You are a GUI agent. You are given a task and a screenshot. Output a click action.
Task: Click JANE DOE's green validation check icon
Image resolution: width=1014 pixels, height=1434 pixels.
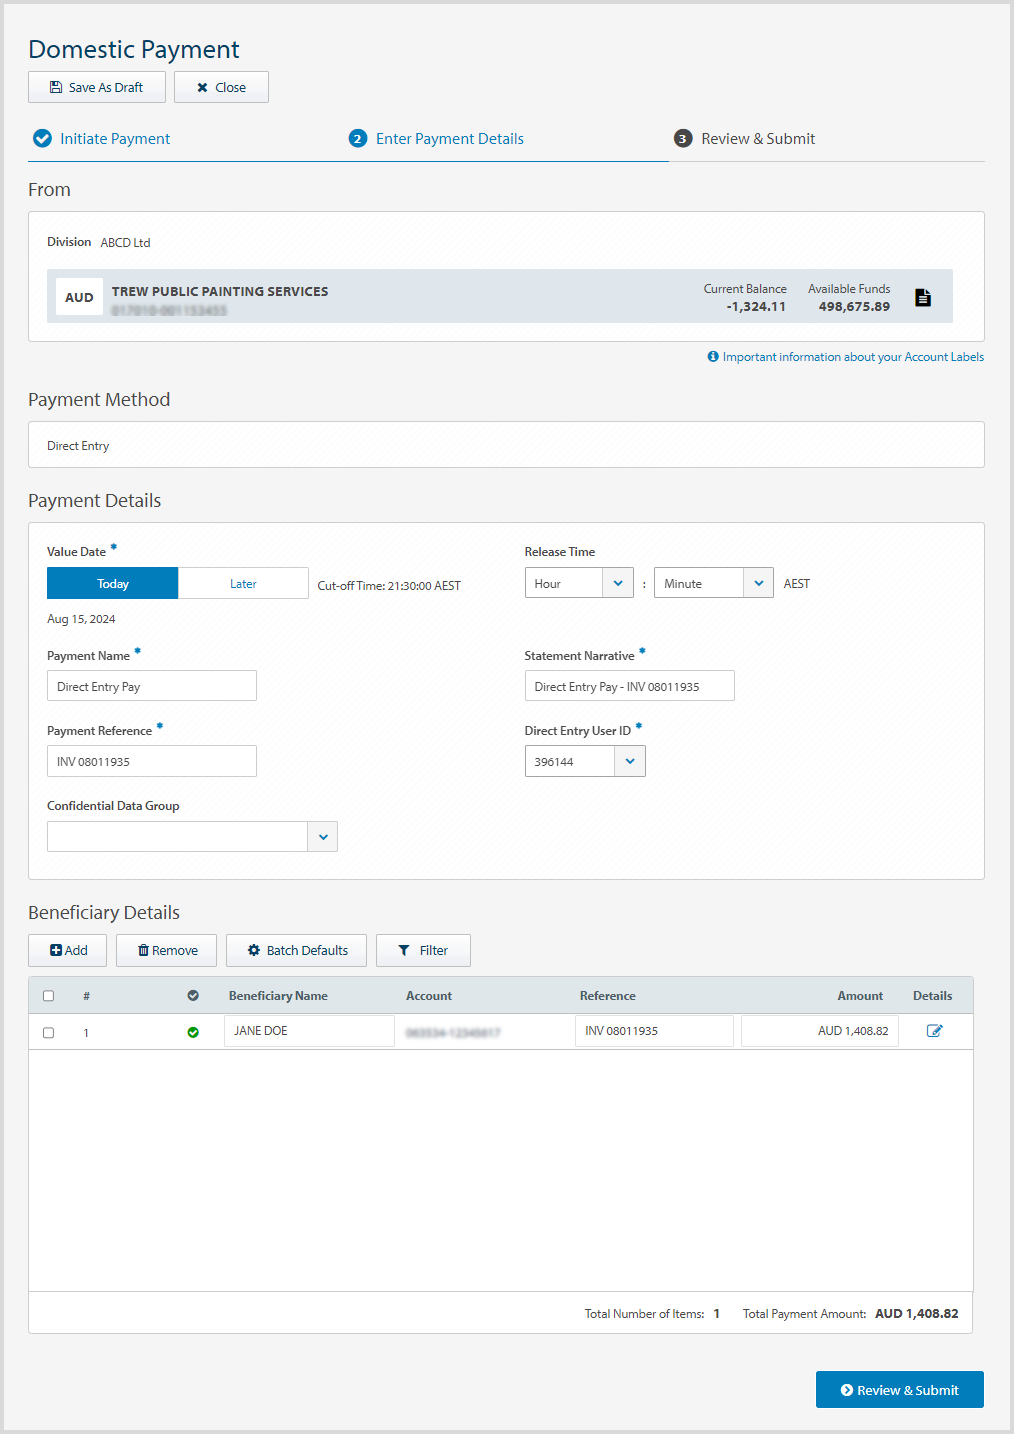tap(192, 1031)
